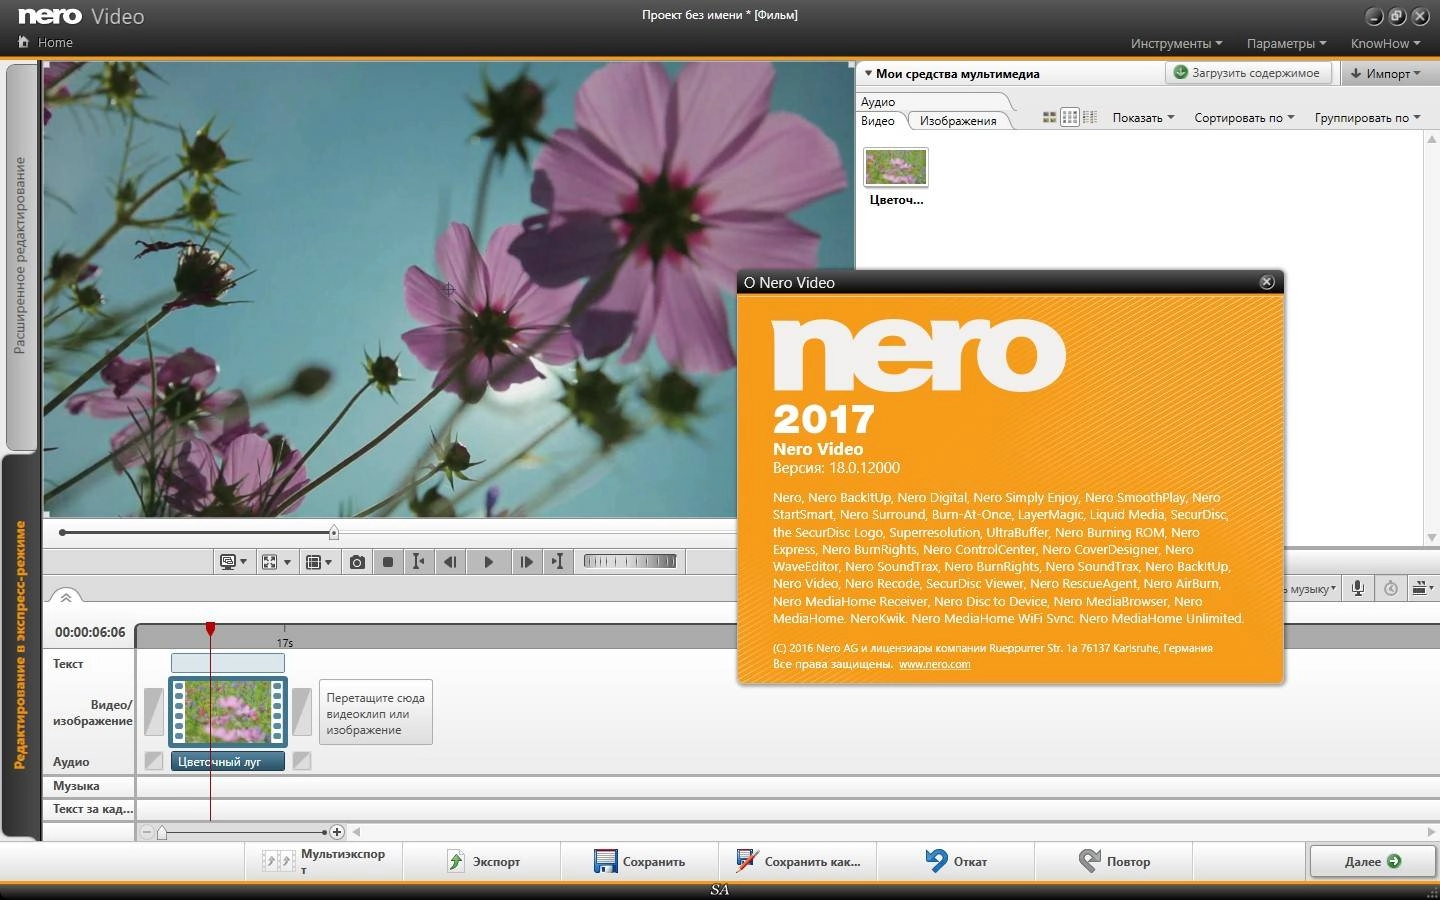1440x900 pixels.
Task: Step forward one frame
Action: tap(526, 562)
